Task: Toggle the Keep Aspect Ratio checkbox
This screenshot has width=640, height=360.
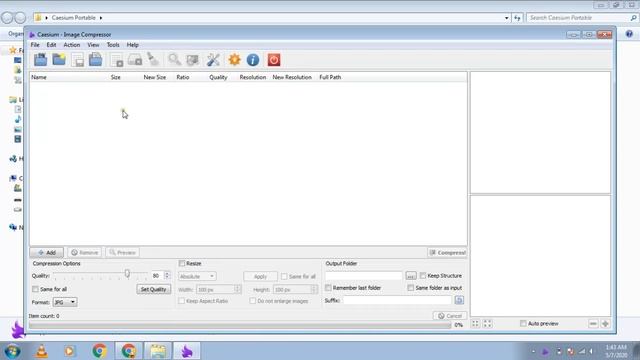Action: (182, 301)
